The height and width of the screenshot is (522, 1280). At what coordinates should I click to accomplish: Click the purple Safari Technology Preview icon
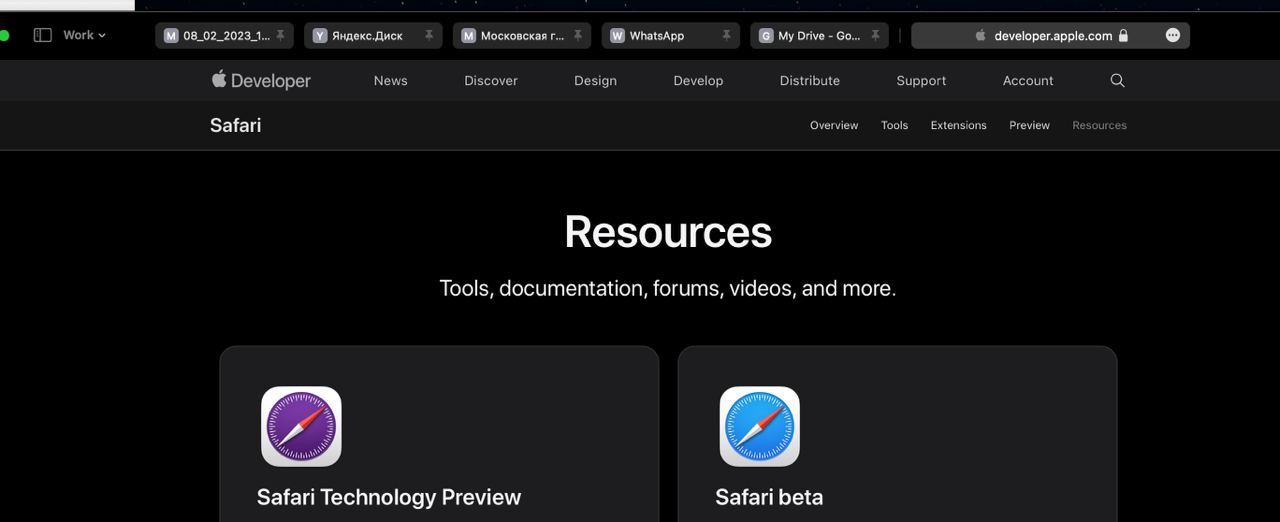coord(301,427)
